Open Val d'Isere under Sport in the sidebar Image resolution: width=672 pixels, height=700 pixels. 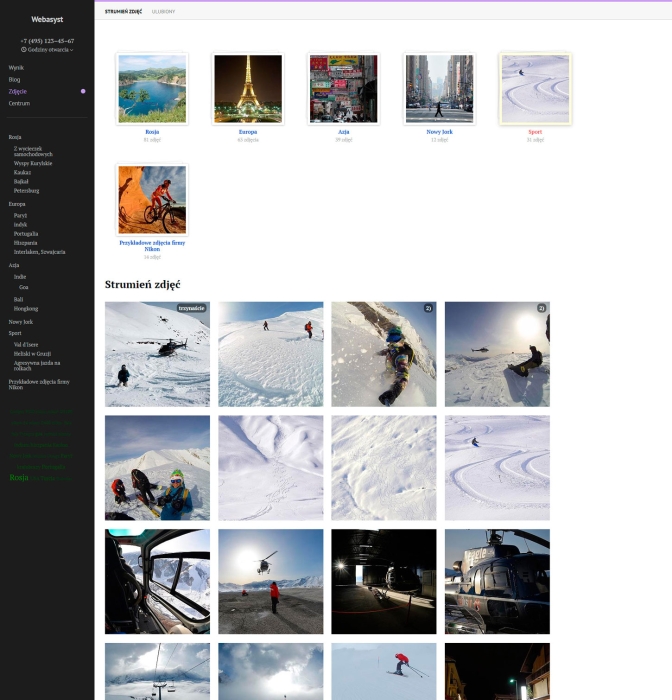26,343
